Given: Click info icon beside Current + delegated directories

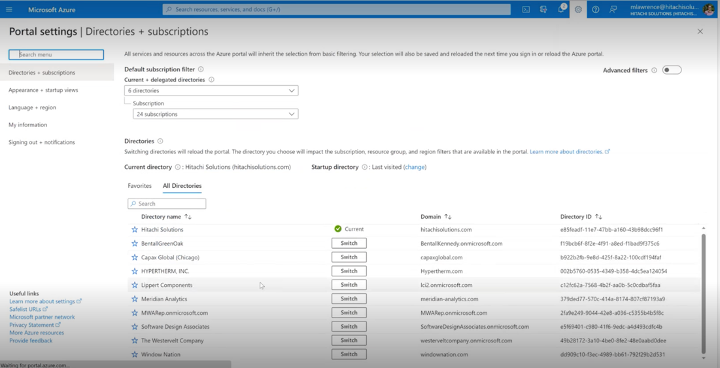Looking at the screenshot, I should coord(211,79).
